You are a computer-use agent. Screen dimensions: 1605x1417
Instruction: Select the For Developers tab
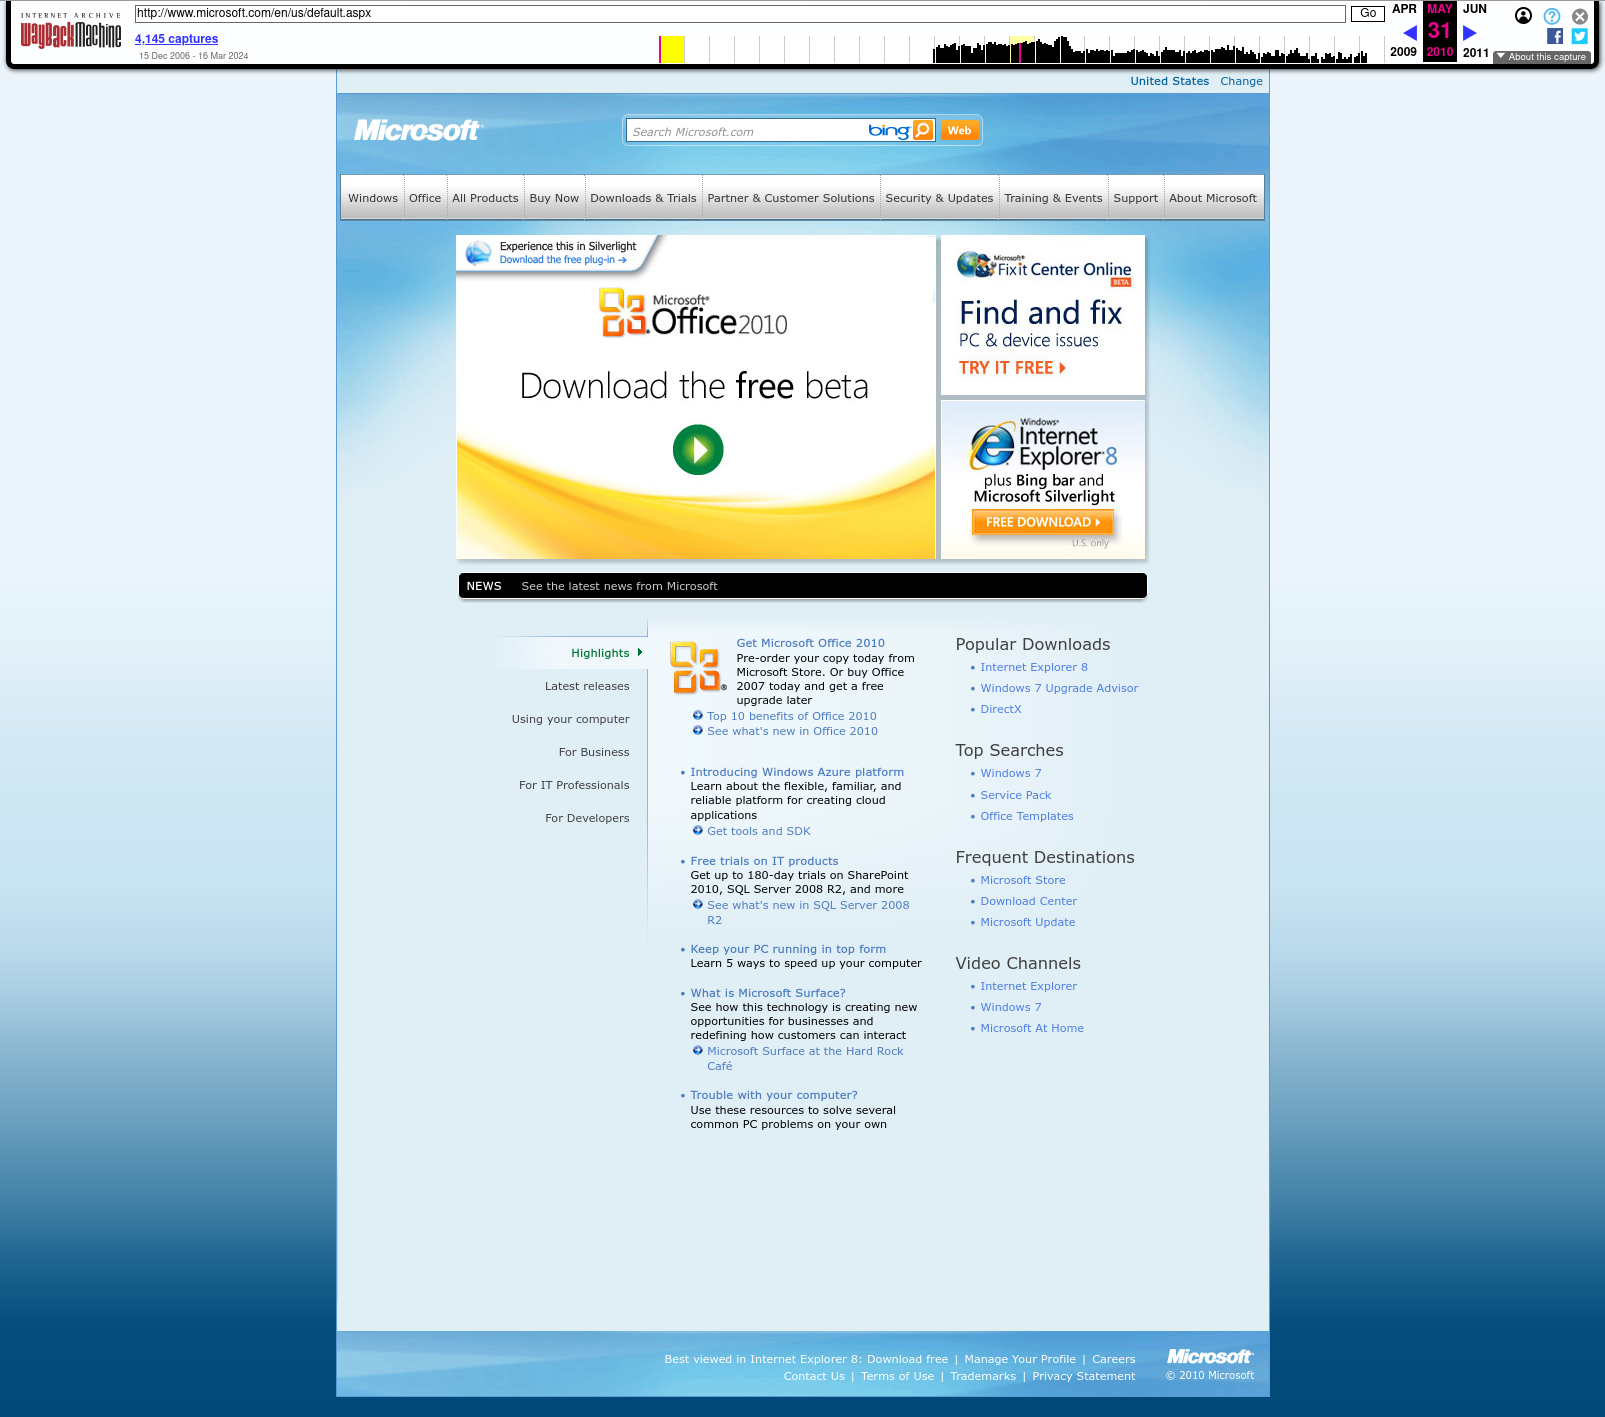587,818
